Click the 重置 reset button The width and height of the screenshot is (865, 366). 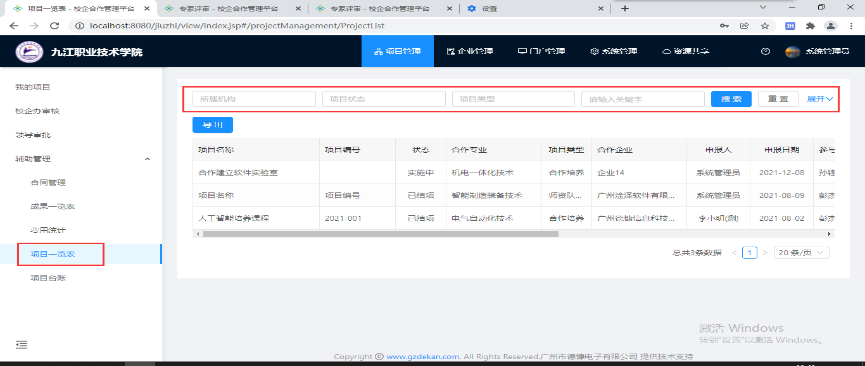pyautogui.click(x=778, y=99)
